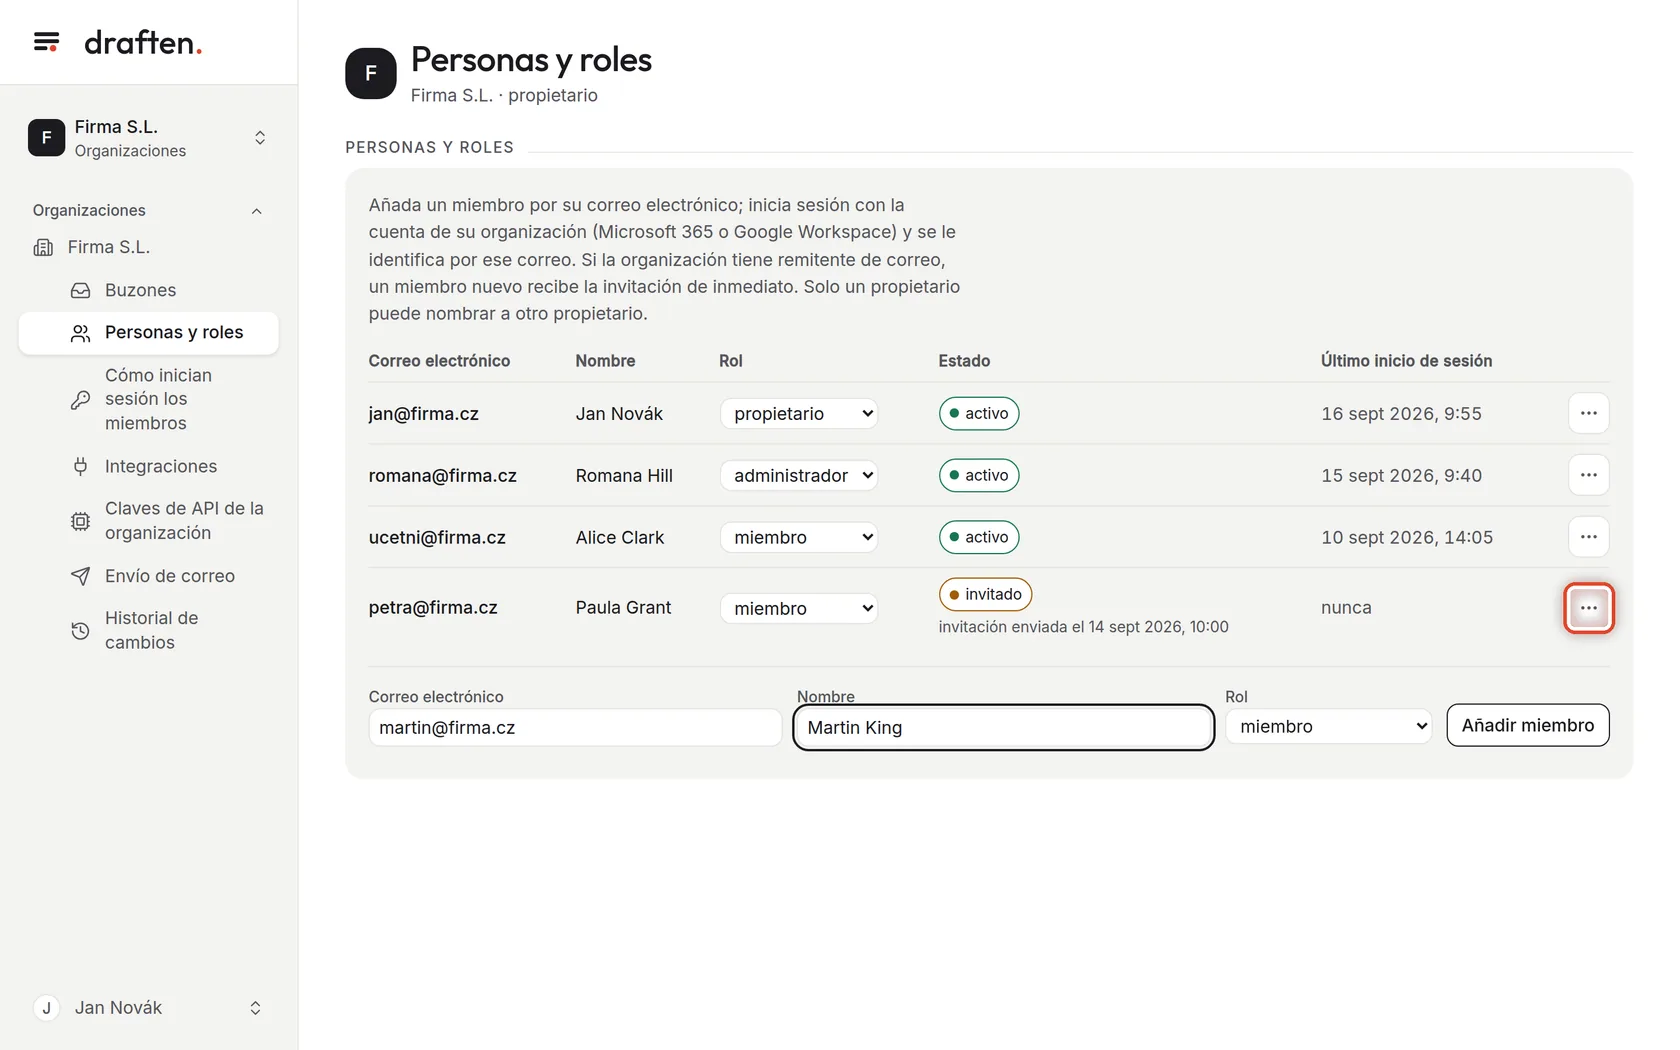The image size is (1680, 1050).
Task: Click the activo badge for Jan Novák
Action: pyautogui.click(x=979, y=413)
